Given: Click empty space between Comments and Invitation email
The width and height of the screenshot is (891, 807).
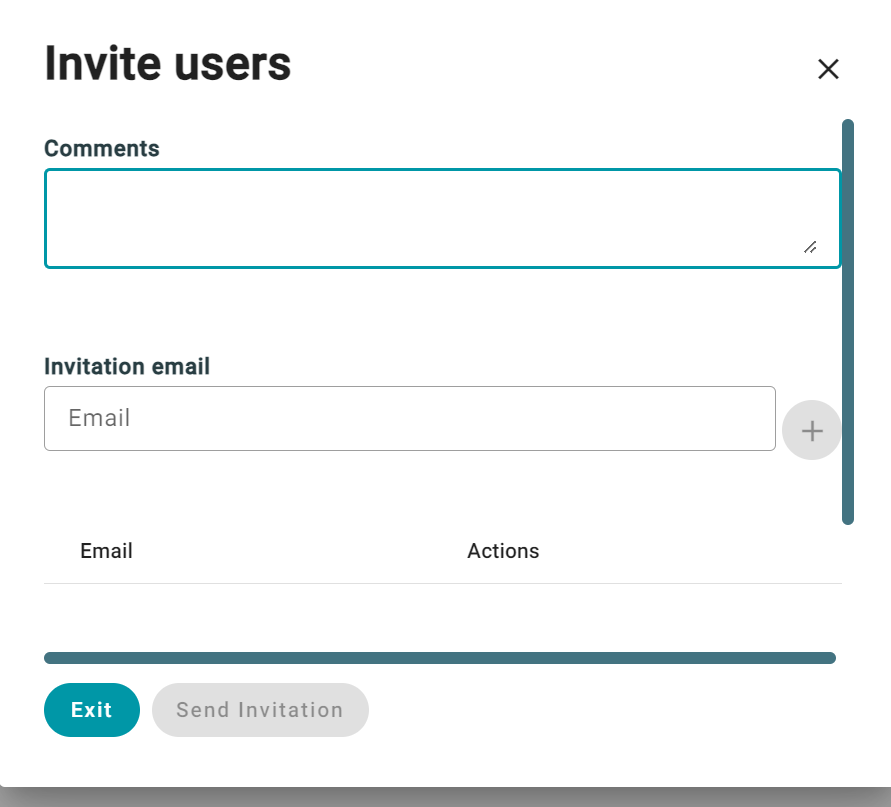Looking at the screenshot, I should pyautogui.click(x=442, y=311).
